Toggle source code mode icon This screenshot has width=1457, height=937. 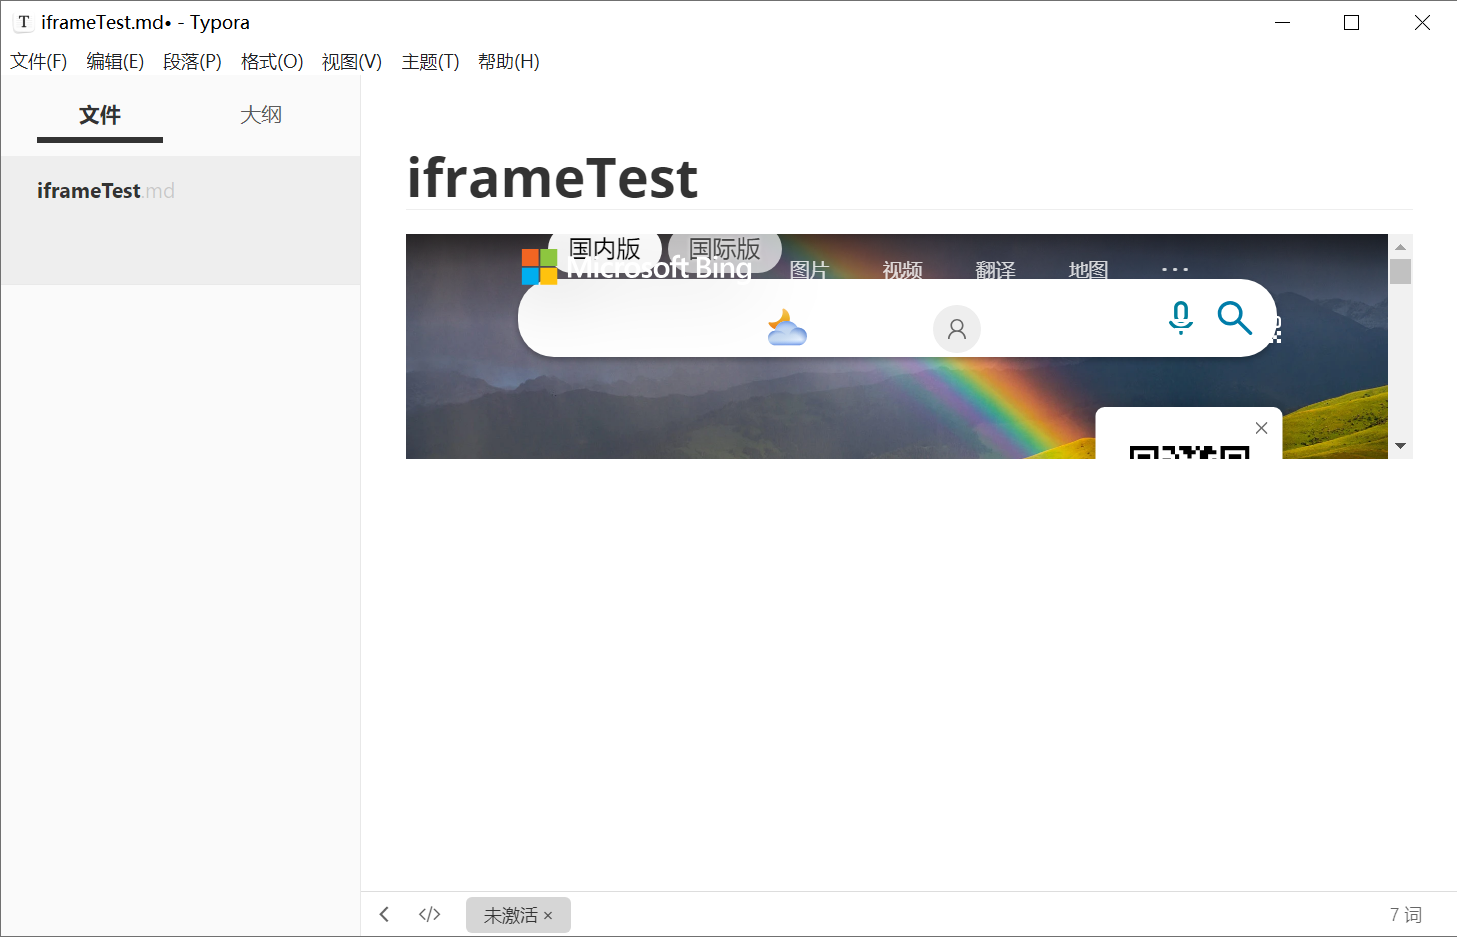(x=430, y=914)
